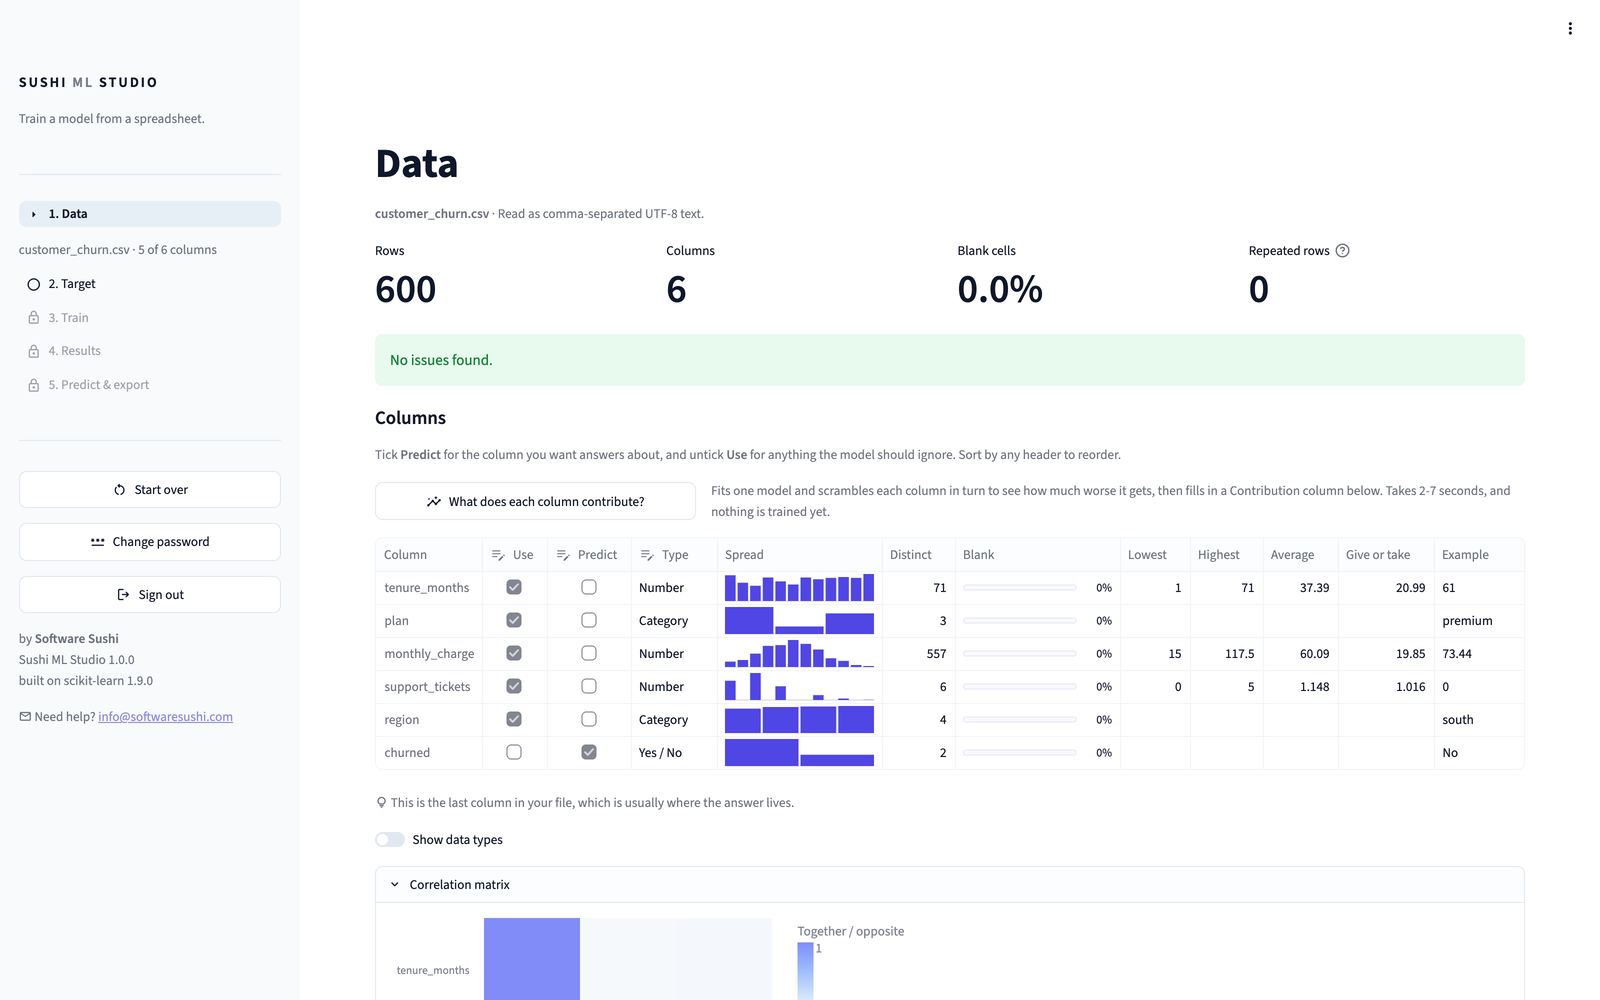Click the Change password dots icon

click(x=98, y=542)
